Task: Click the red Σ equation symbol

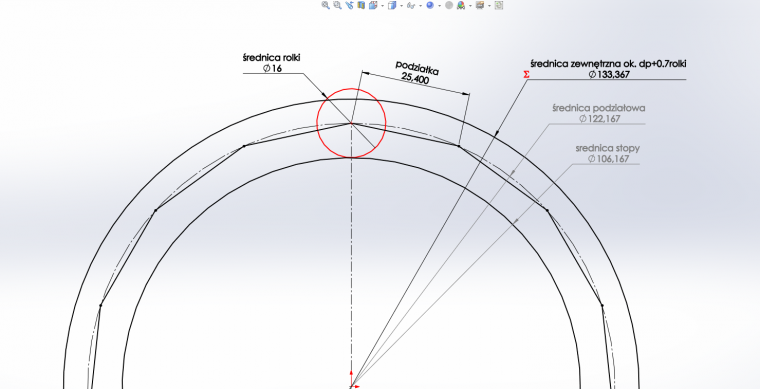Action: pyautogui.click(x=526, y=75)
